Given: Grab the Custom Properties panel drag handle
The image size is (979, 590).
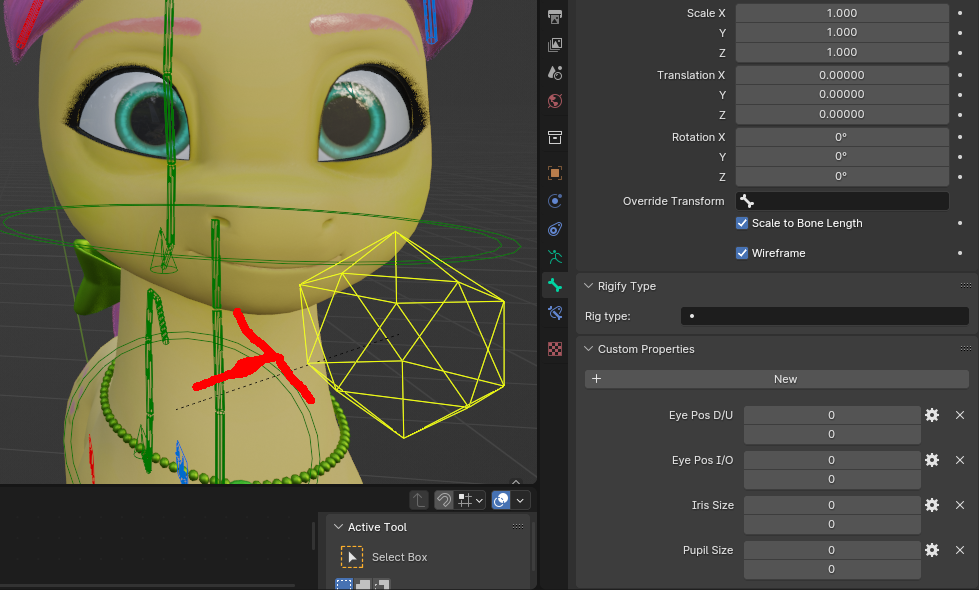Looking at the screenshot, I should tap(965, 349).
